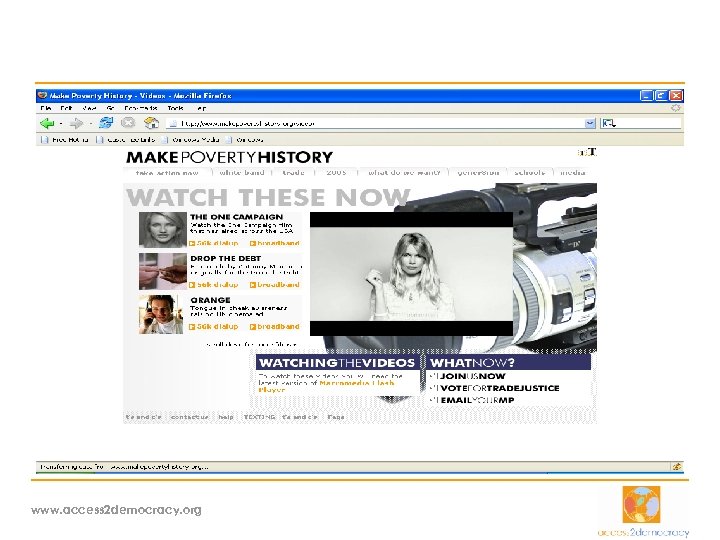Open the Edit menu

click(66, 108)
